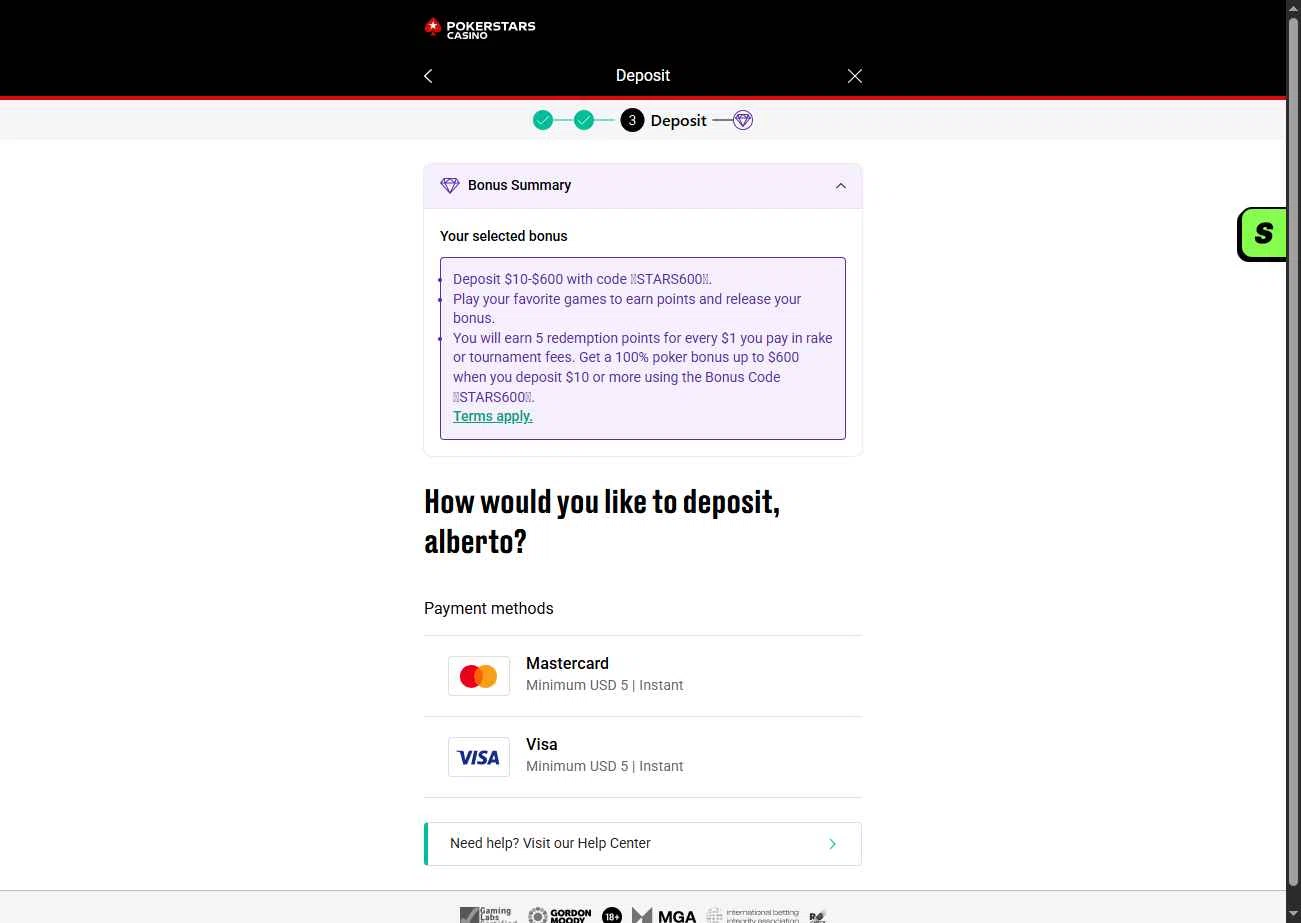Screen dimensions: 1301x923
Task: Open the green S side widget
Action: (x=1262, y=235)
